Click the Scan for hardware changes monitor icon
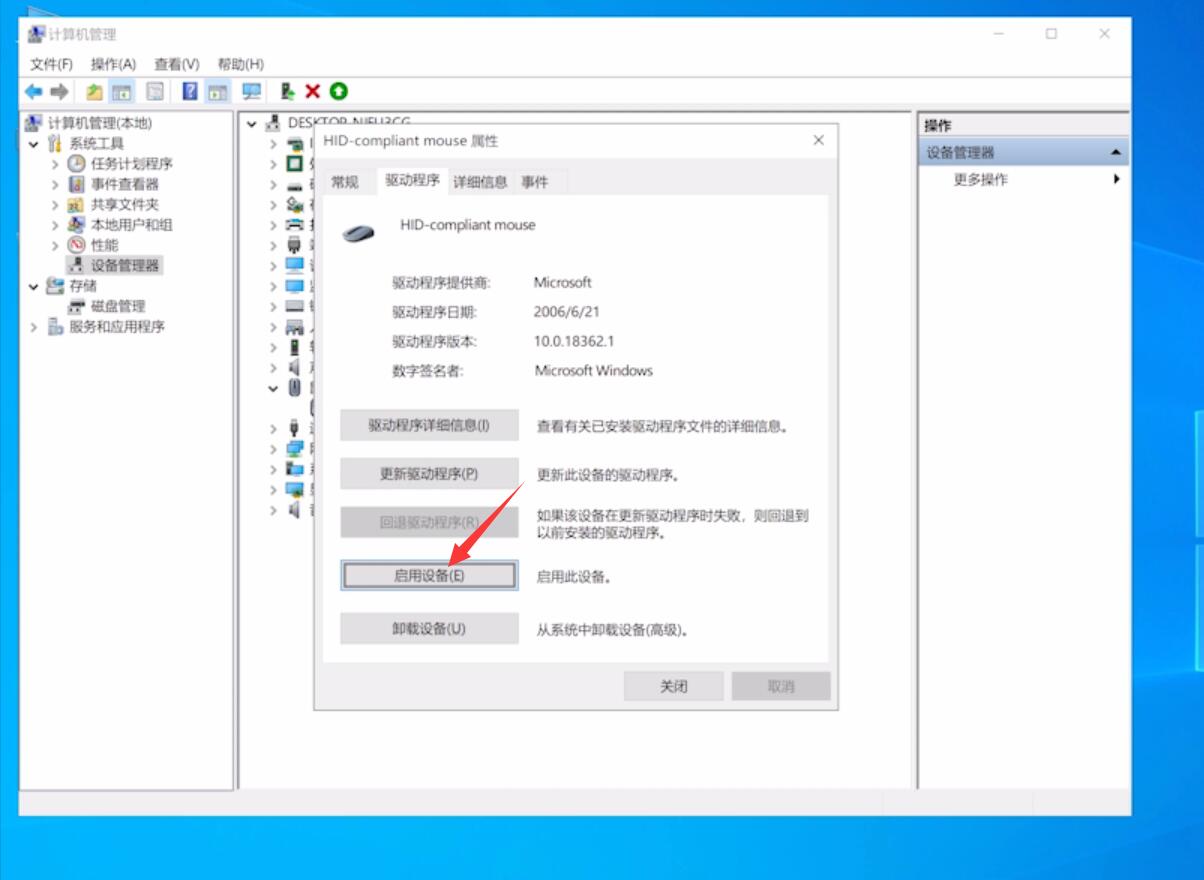 [251, 92]
